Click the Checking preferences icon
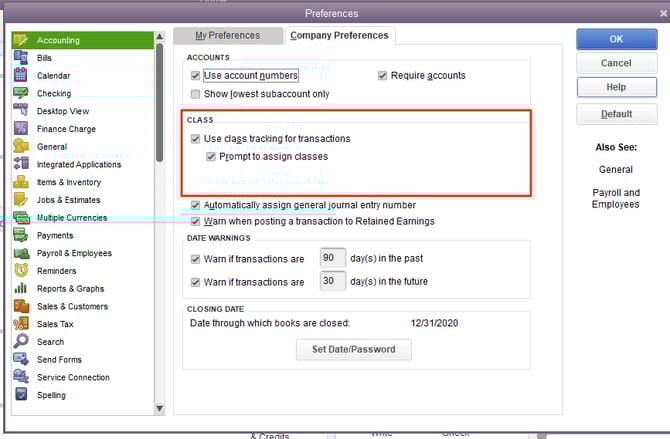Image resolution: width=670 pixels, height=439 pixels. pyautogui.click(x=21, y=93)
